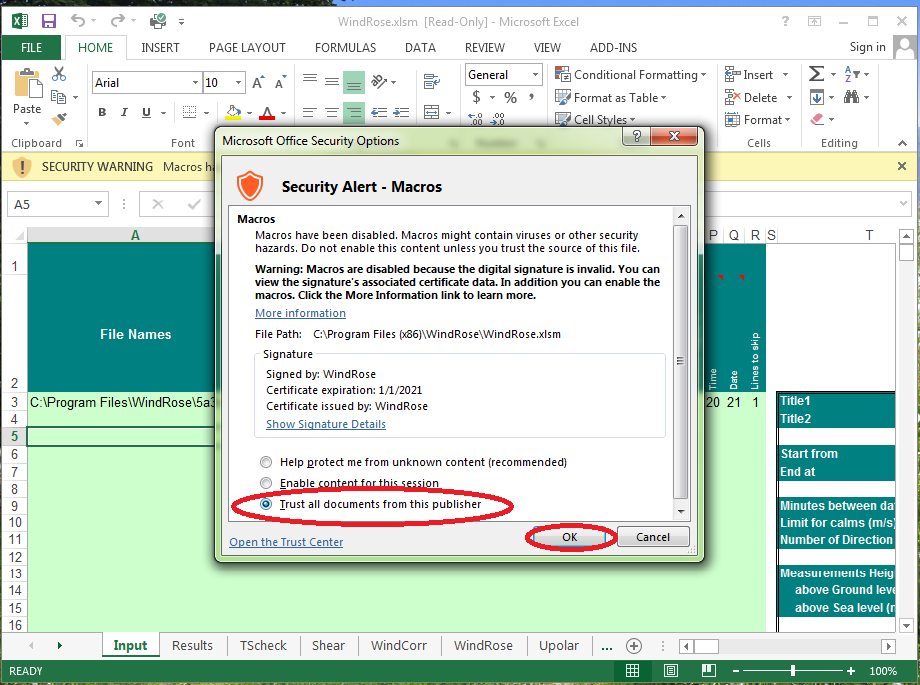Open Find & Select binoculars icon

pyautogui.click(x=851, y=97)
